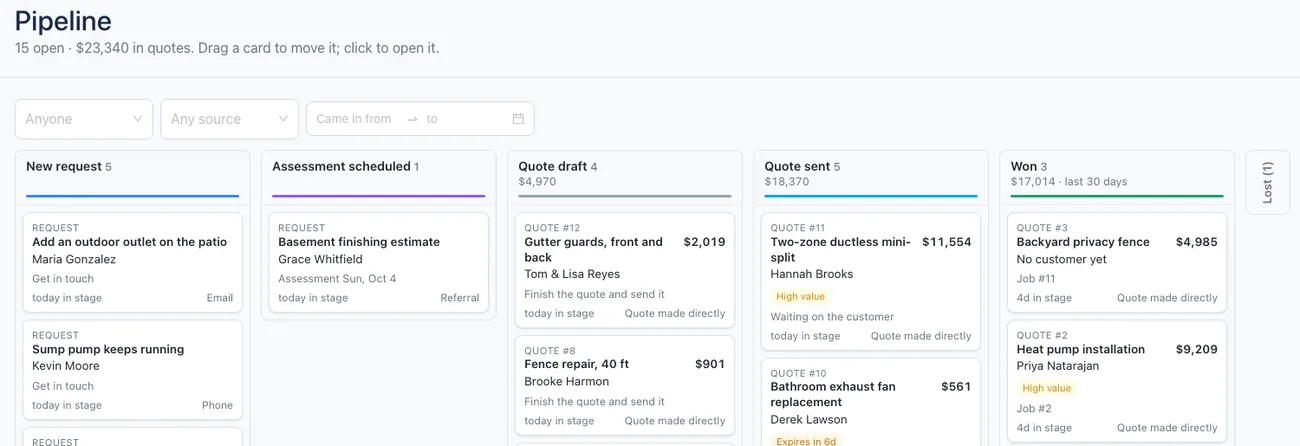Click the $9,209 quote amount
Image resolution: width=1300 pixels, height=446 pixels.
pos(1196,349)
